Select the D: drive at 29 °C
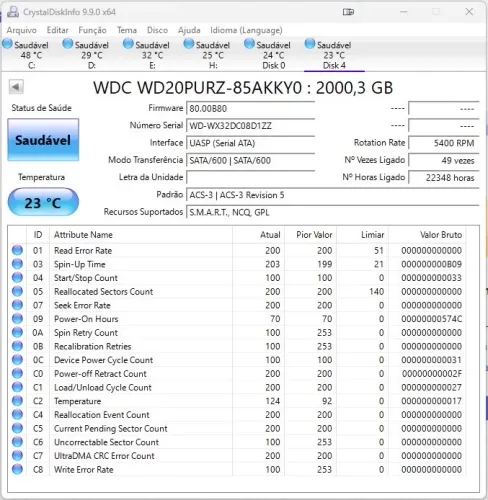Image resolution: width=488 pixels, height=500 pixels. click(x=92, y=55)
